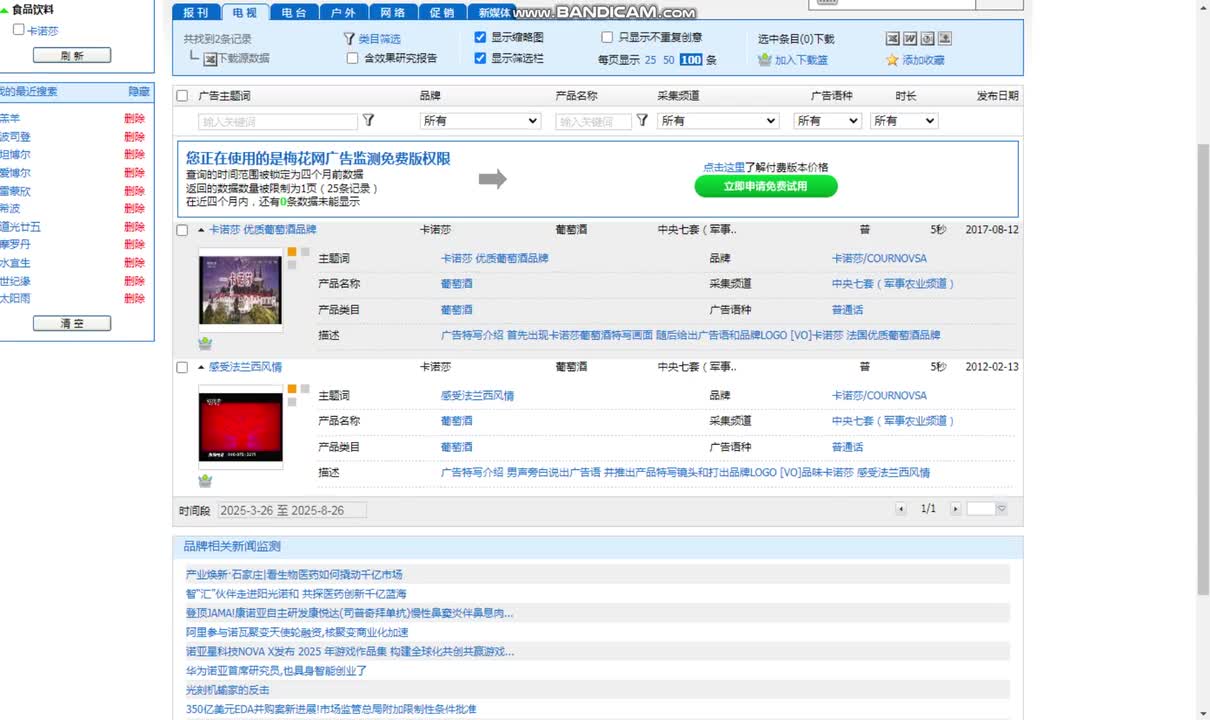The image size is (1210, 720).
Task: Enable 含效果研究报告 checkbox
Action: (x=352, y=58)
